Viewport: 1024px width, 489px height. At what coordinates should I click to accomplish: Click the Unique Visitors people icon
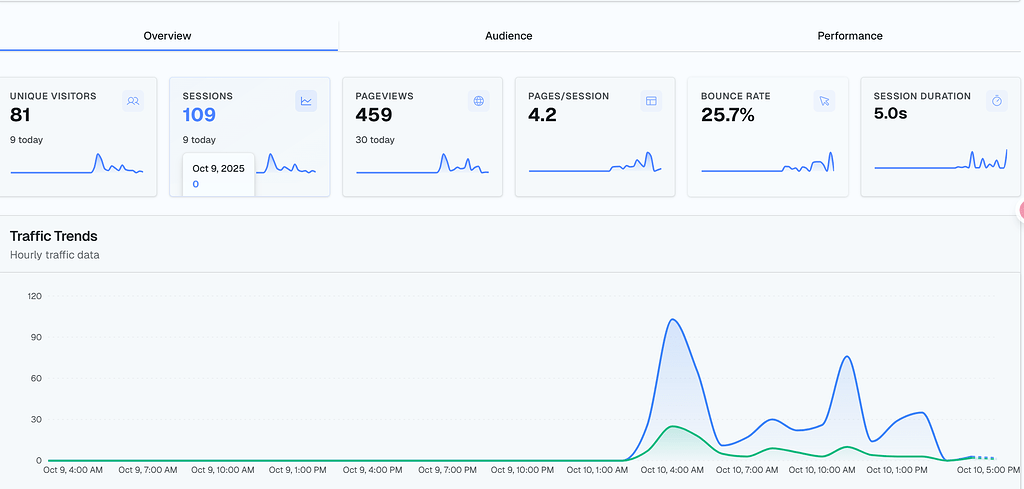pyautogui.click(x=133, y=101)
